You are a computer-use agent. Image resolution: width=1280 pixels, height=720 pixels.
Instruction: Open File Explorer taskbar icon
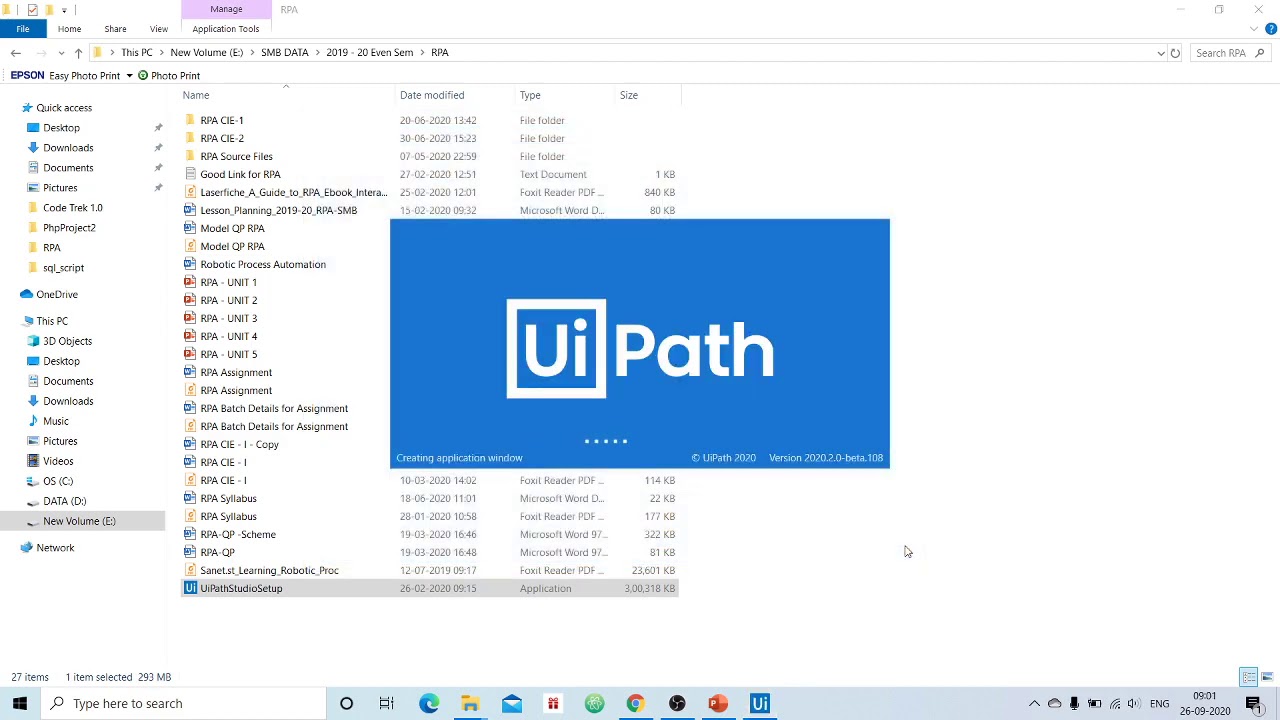(x=470, y=703)
